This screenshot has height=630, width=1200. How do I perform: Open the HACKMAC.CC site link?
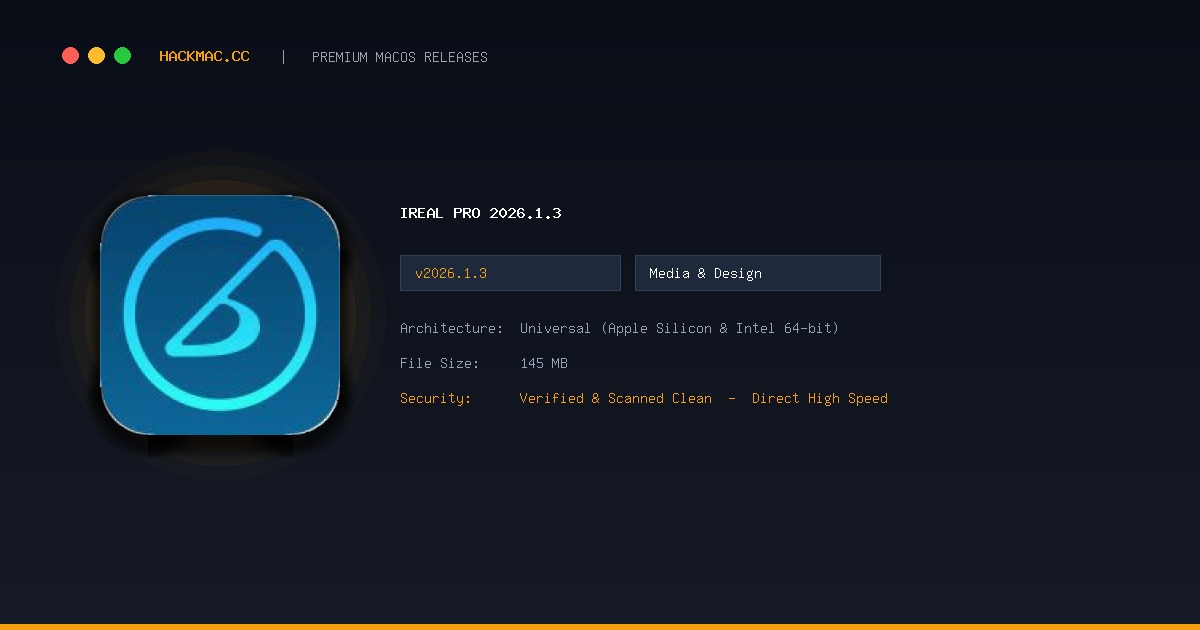pyautogui.click(x=204, y=57)
